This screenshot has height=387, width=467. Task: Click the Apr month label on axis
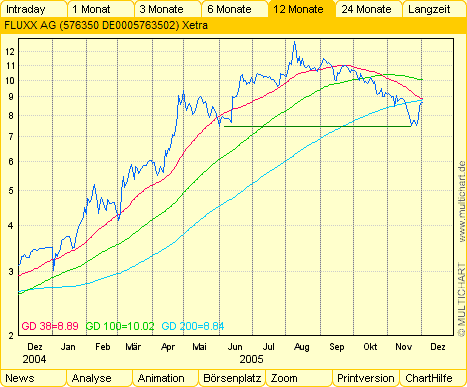pyautogui.click(x=168, y=347)
